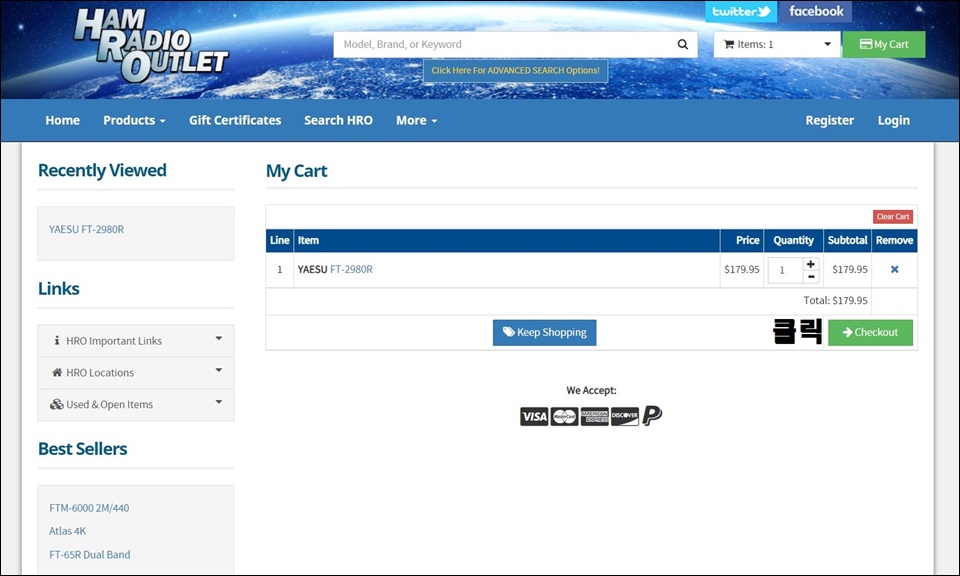Click the quantity input field
This screenshot has width=960, height=576.
(x=786, y=270)
